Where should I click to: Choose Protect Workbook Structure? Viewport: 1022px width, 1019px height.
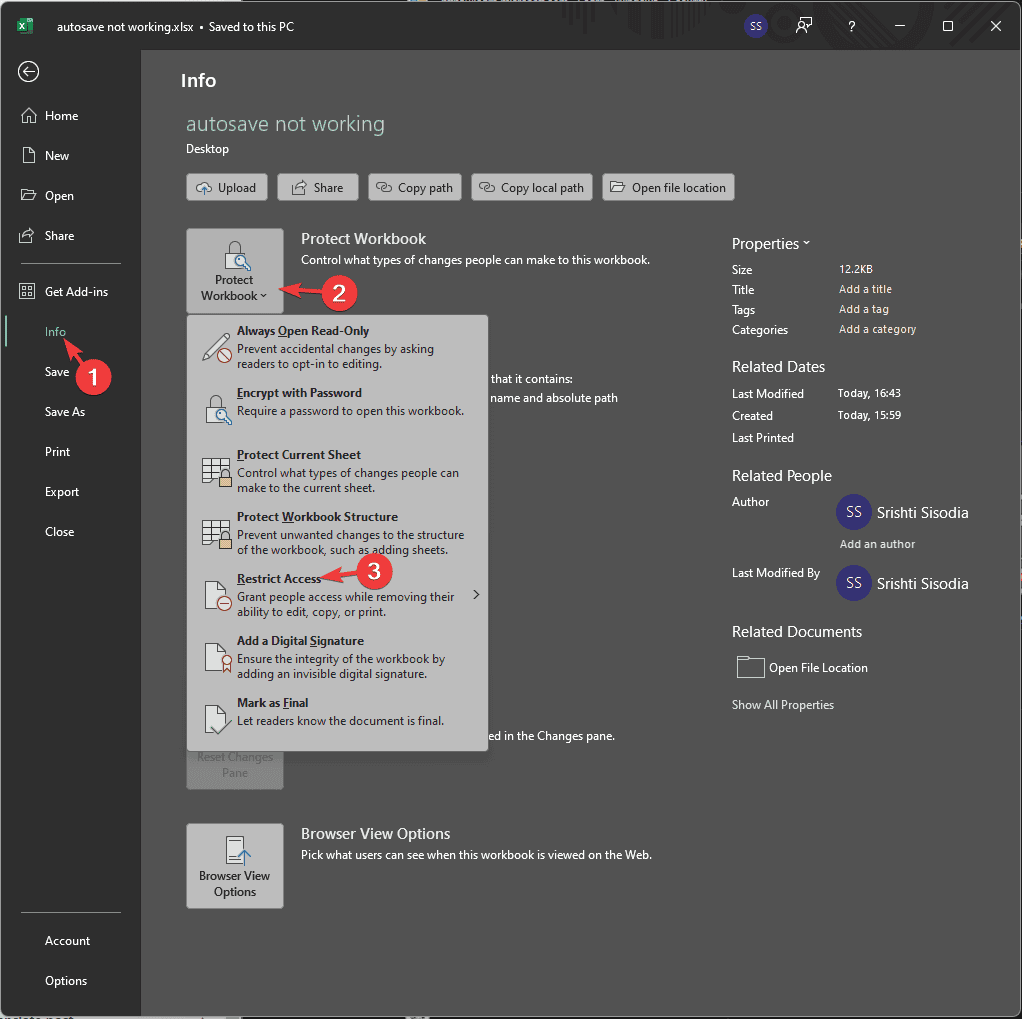pos(338,533)
